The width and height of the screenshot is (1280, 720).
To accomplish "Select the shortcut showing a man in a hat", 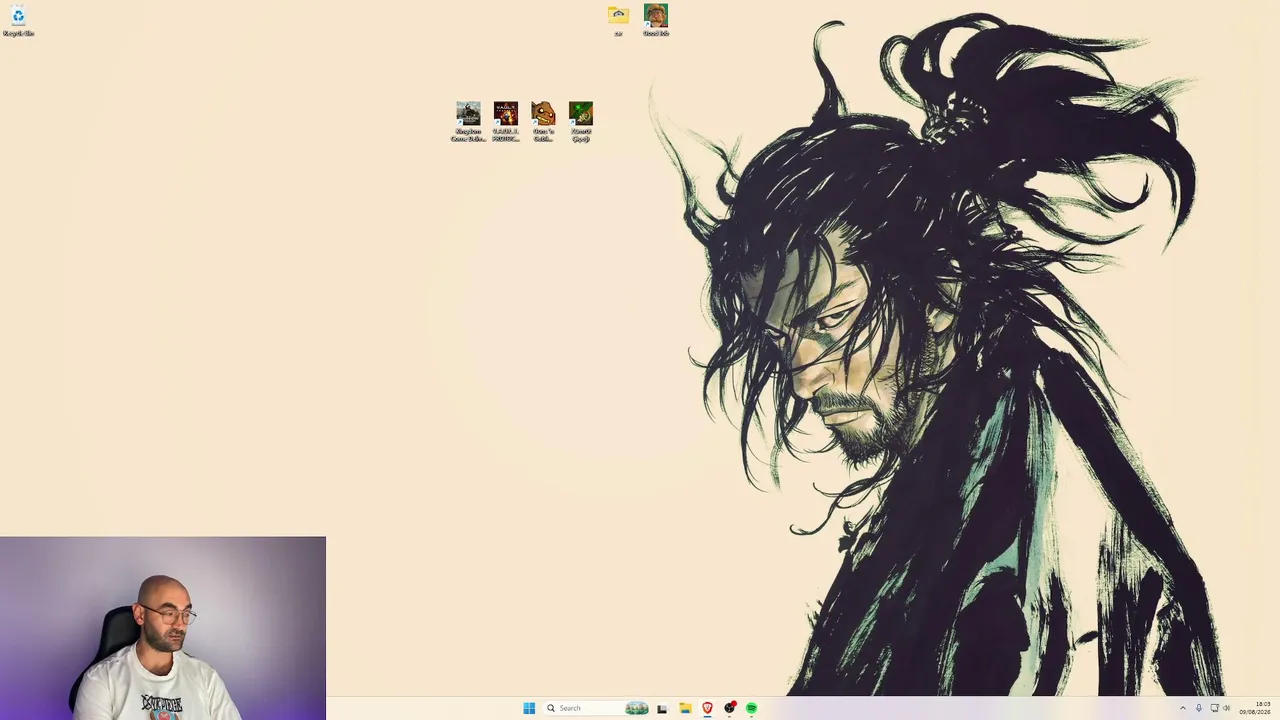I will pos(656,20).
